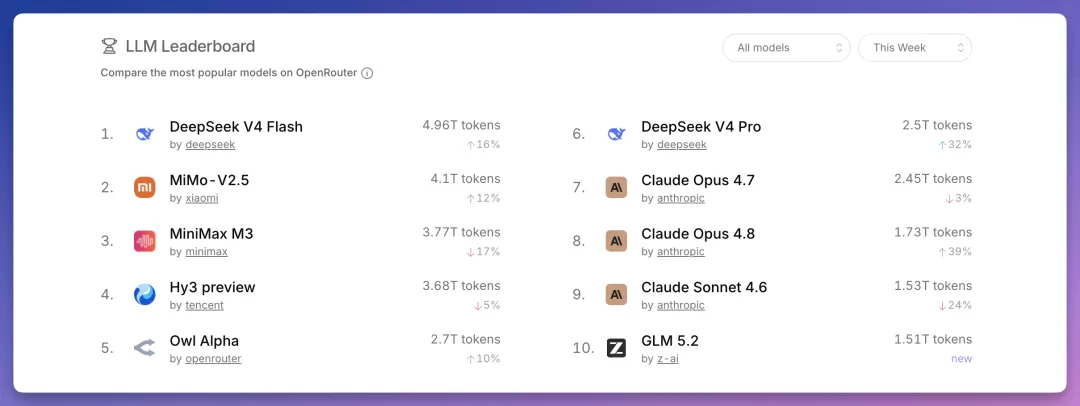
Task: Open the DeepSeek V4 Flash model link
Action: (236, 127)
